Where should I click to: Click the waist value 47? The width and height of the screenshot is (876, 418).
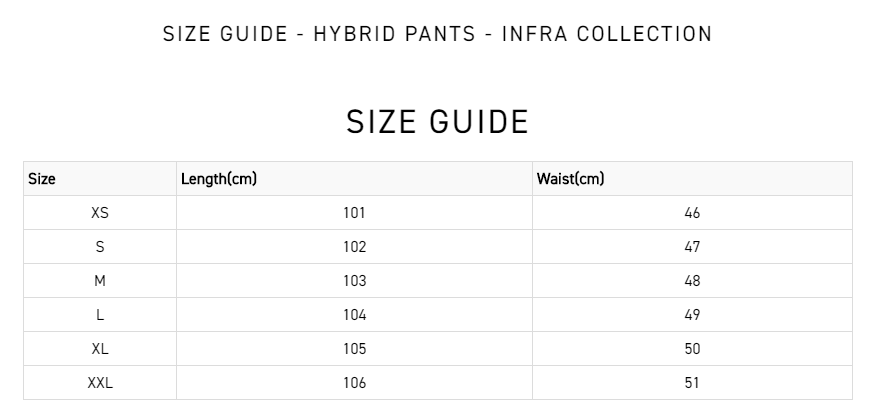pos(692,247)
